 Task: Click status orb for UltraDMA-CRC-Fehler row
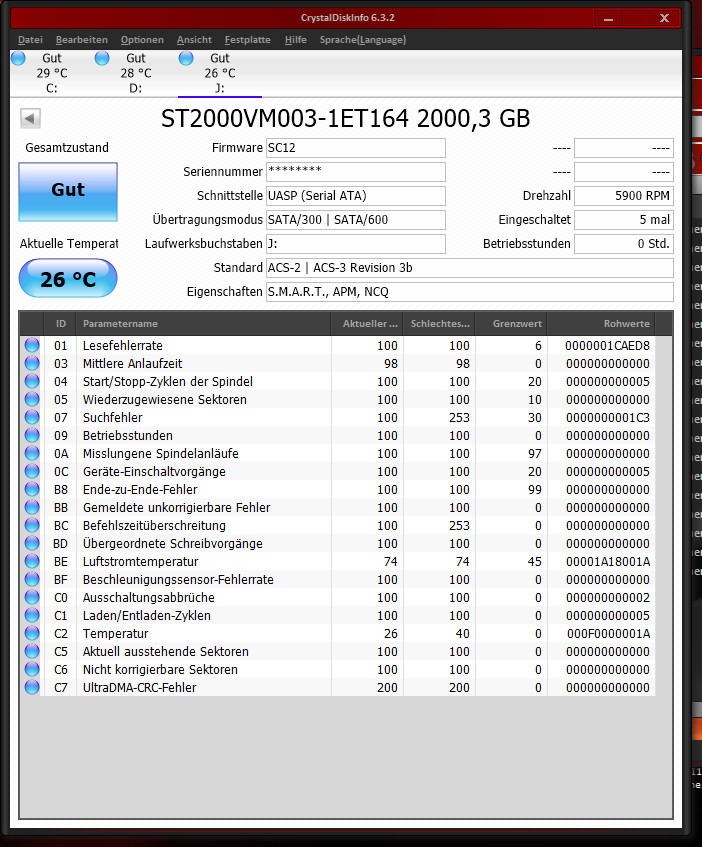coord(32,687)
